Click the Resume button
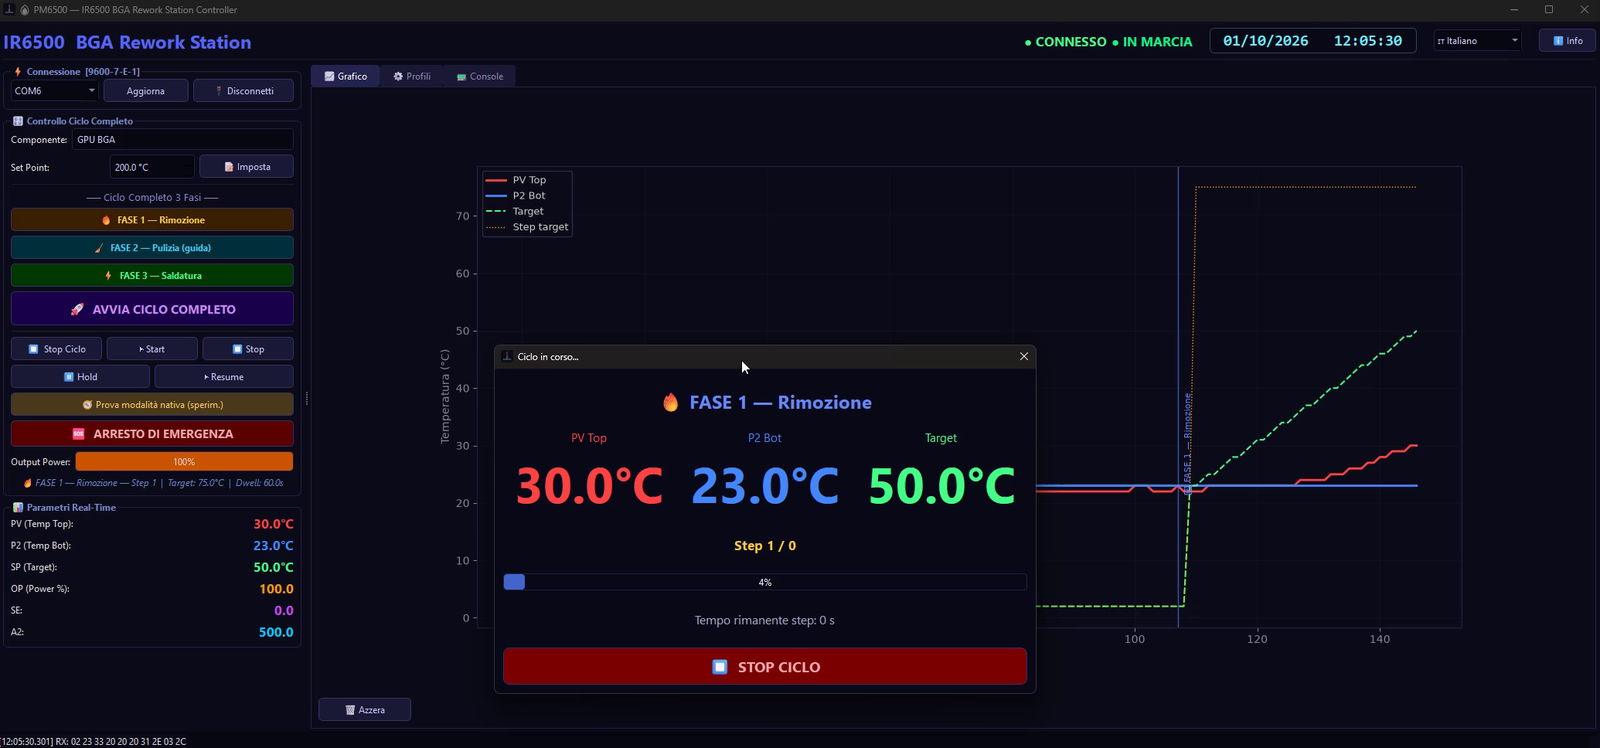This screenshot has height=748, width=1600. click(x=224, y=377)
